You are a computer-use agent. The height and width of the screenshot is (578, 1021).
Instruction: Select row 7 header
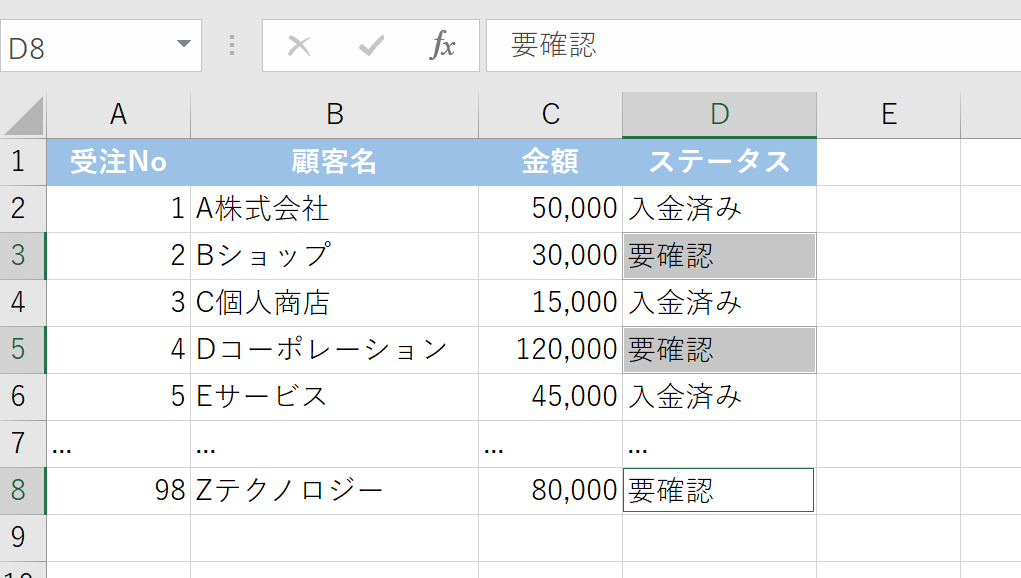[22, 444]
